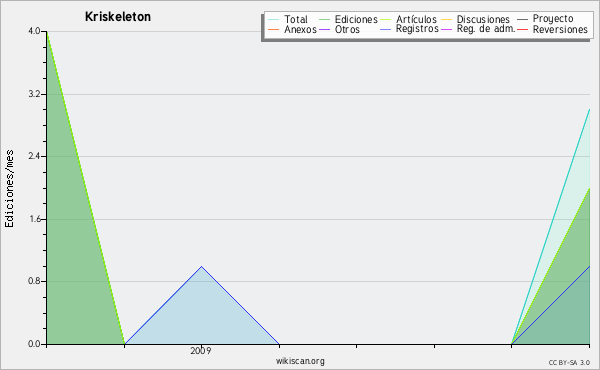Click the 4.0 y-axis value
This screenshot has height=370, width=600.
coord(34,31)
